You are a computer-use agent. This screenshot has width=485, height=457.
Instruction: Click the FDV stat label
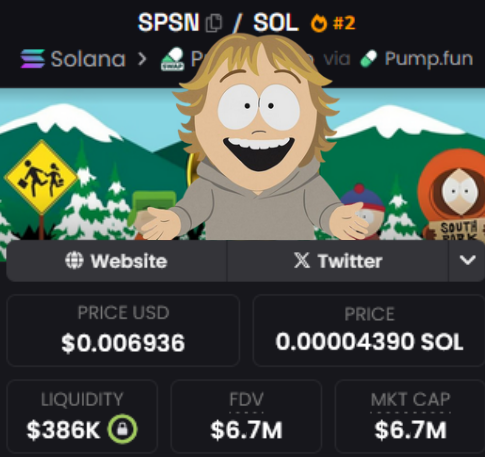coord(246,399)
